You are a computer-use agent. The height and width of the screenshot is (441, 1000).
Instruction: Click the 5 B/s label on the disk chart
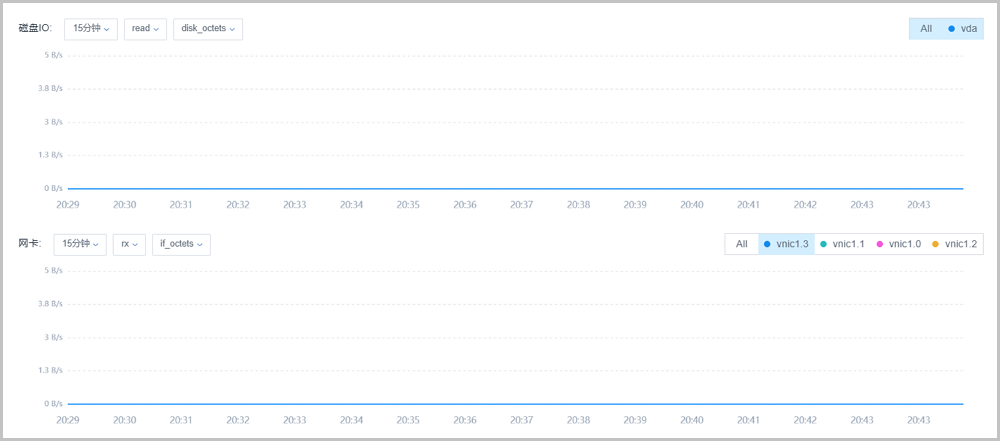click(54, 55)
